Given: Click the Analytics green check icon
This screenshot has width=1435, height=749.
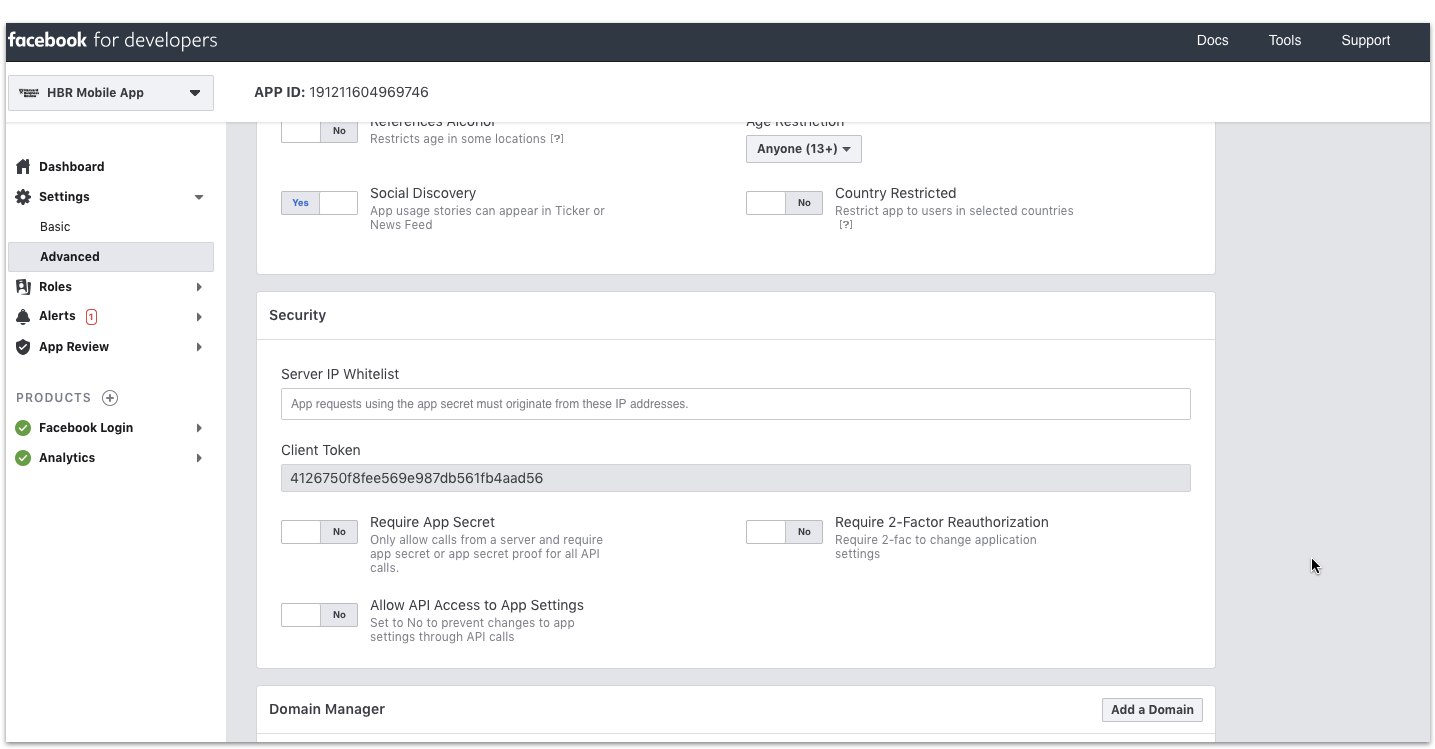Looking at the screenshot, I should [x=23, y=458].
